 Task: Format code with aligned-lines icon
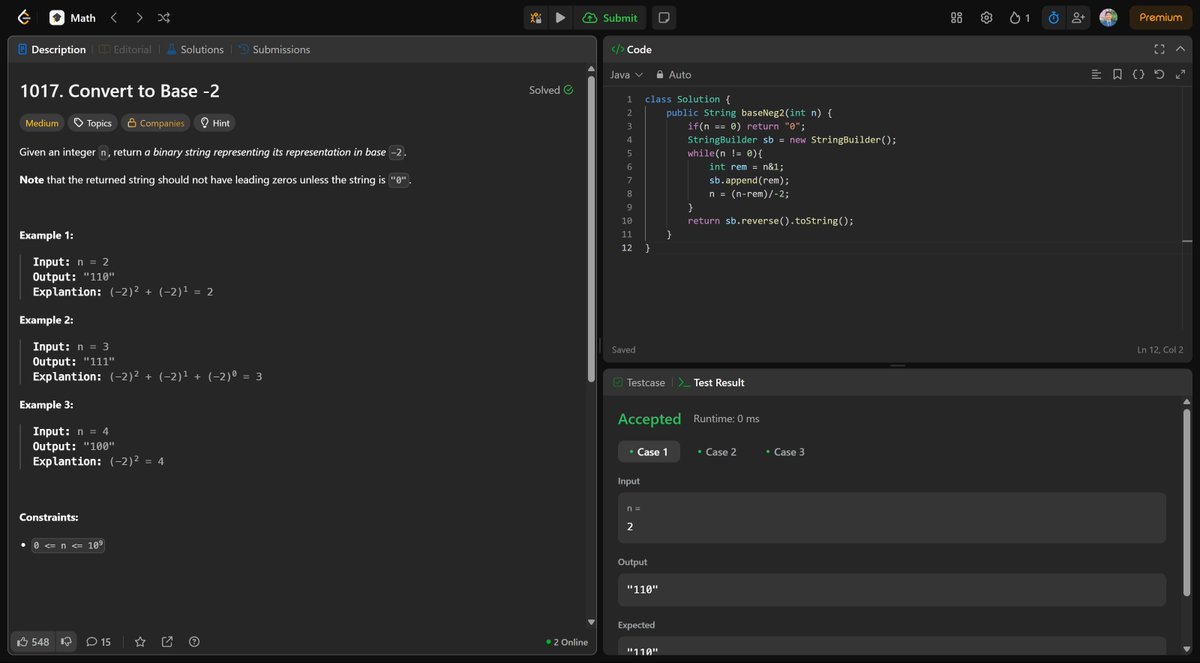tap(1096, 75)
